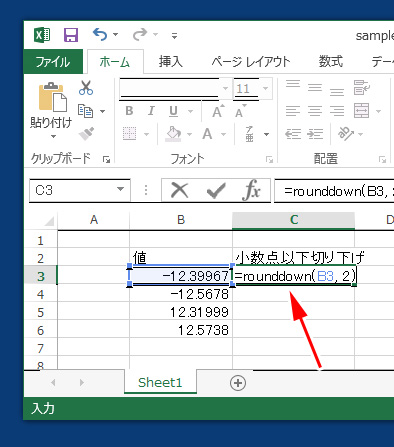This screenshot has height=447, width=394.
Task: Select the Format Painter brush icon
Action: point(86,134)
